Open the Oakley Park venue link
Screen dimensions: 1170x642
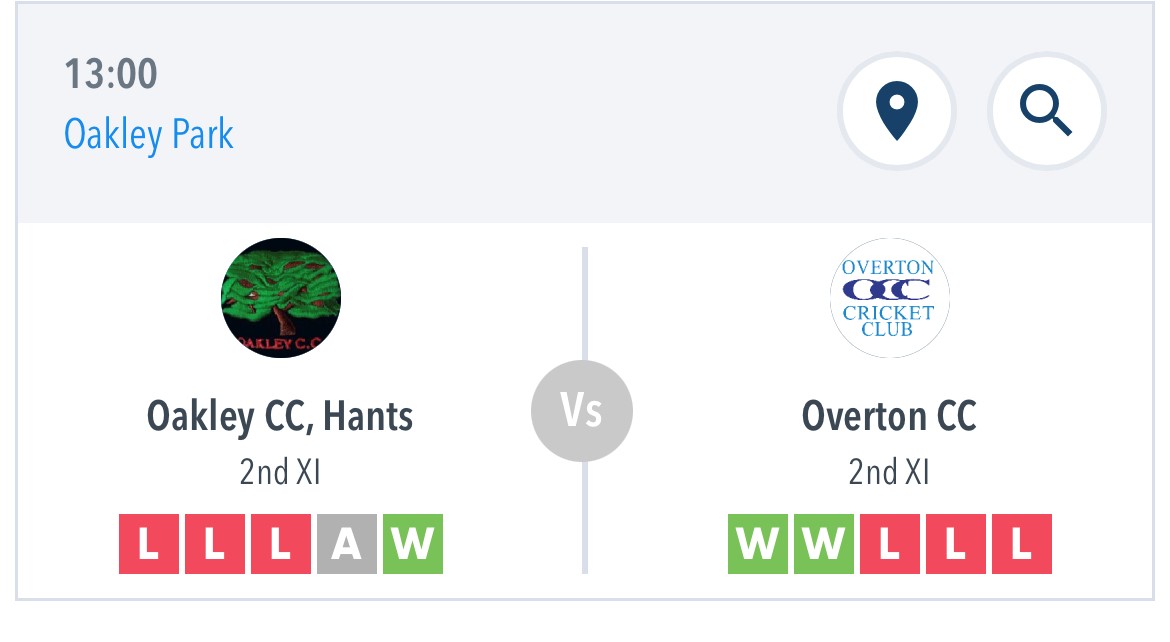[x=148, y=134]
